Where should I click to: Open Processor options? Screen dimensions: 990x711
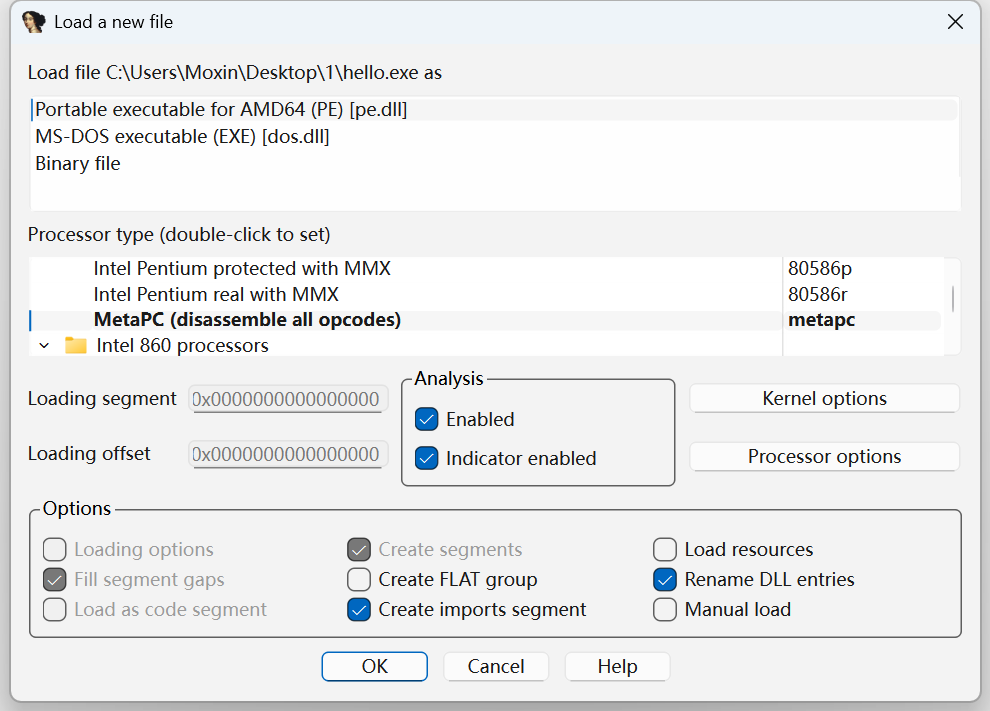(824, 457)
